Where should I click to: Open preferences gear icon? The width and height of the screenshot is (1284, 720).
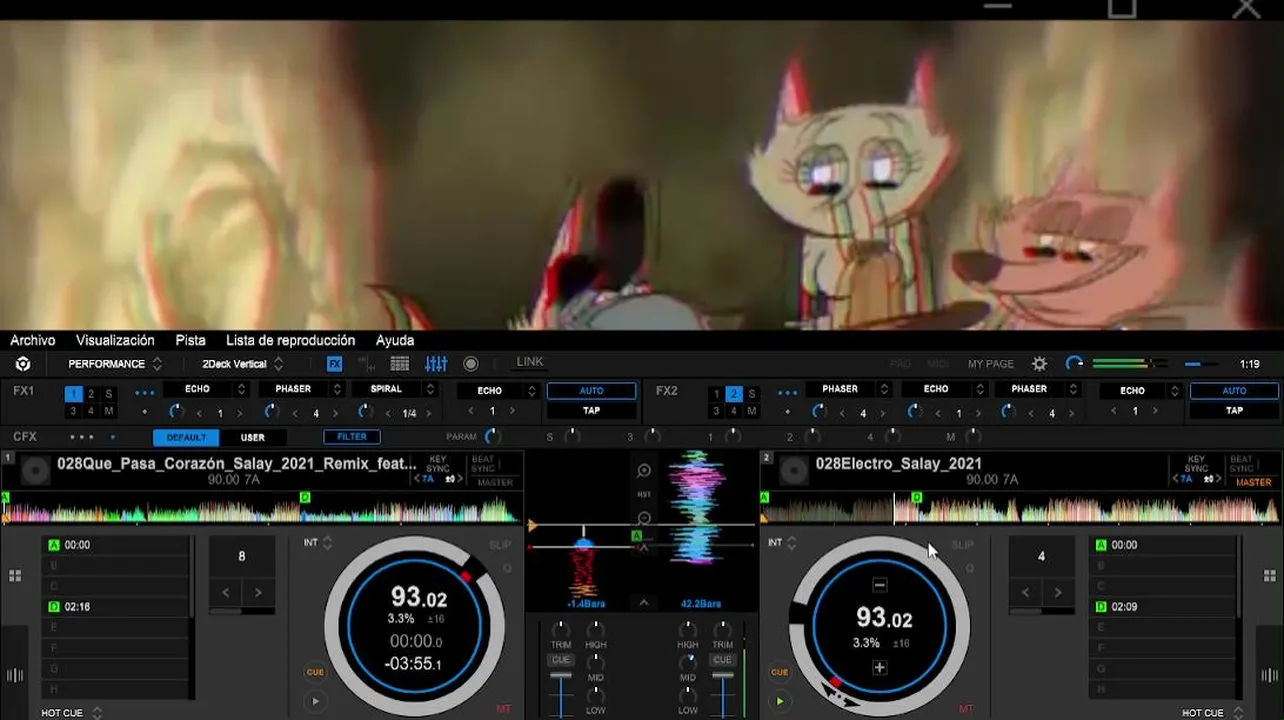click(1040, 364)
